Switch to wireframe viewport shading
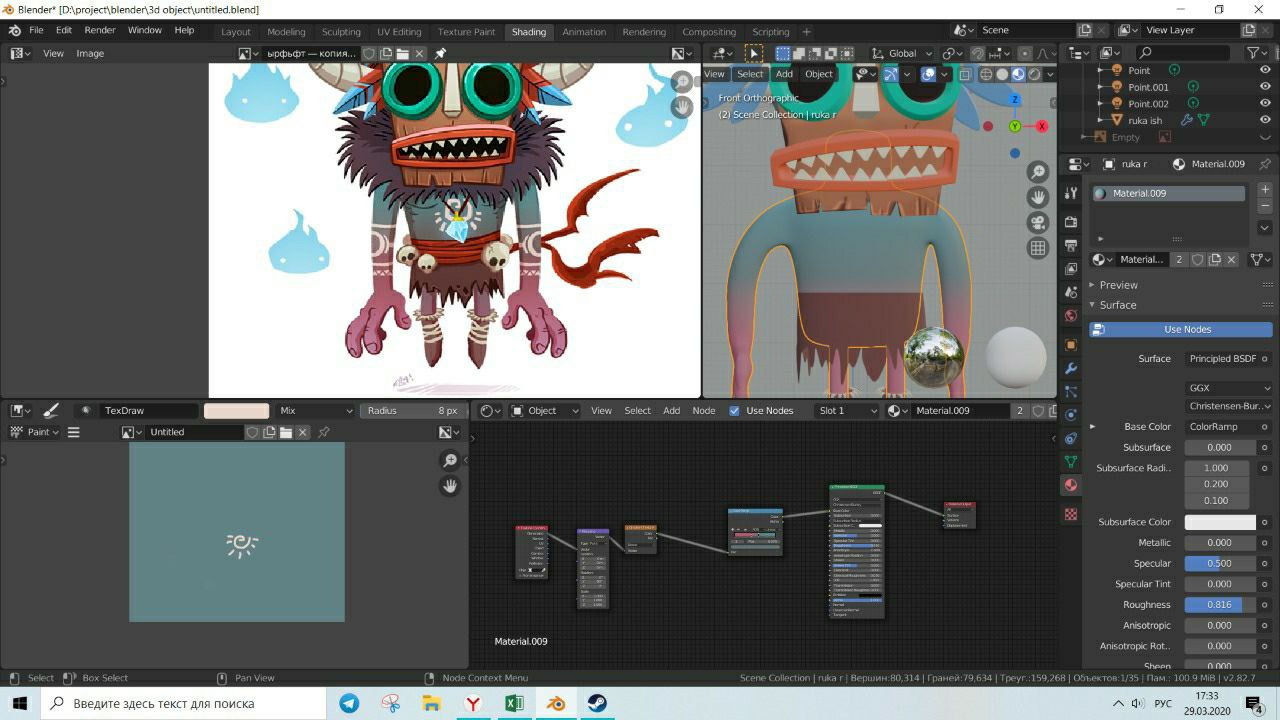Viewport: 1280px width, 720px height. coord(986,74)
